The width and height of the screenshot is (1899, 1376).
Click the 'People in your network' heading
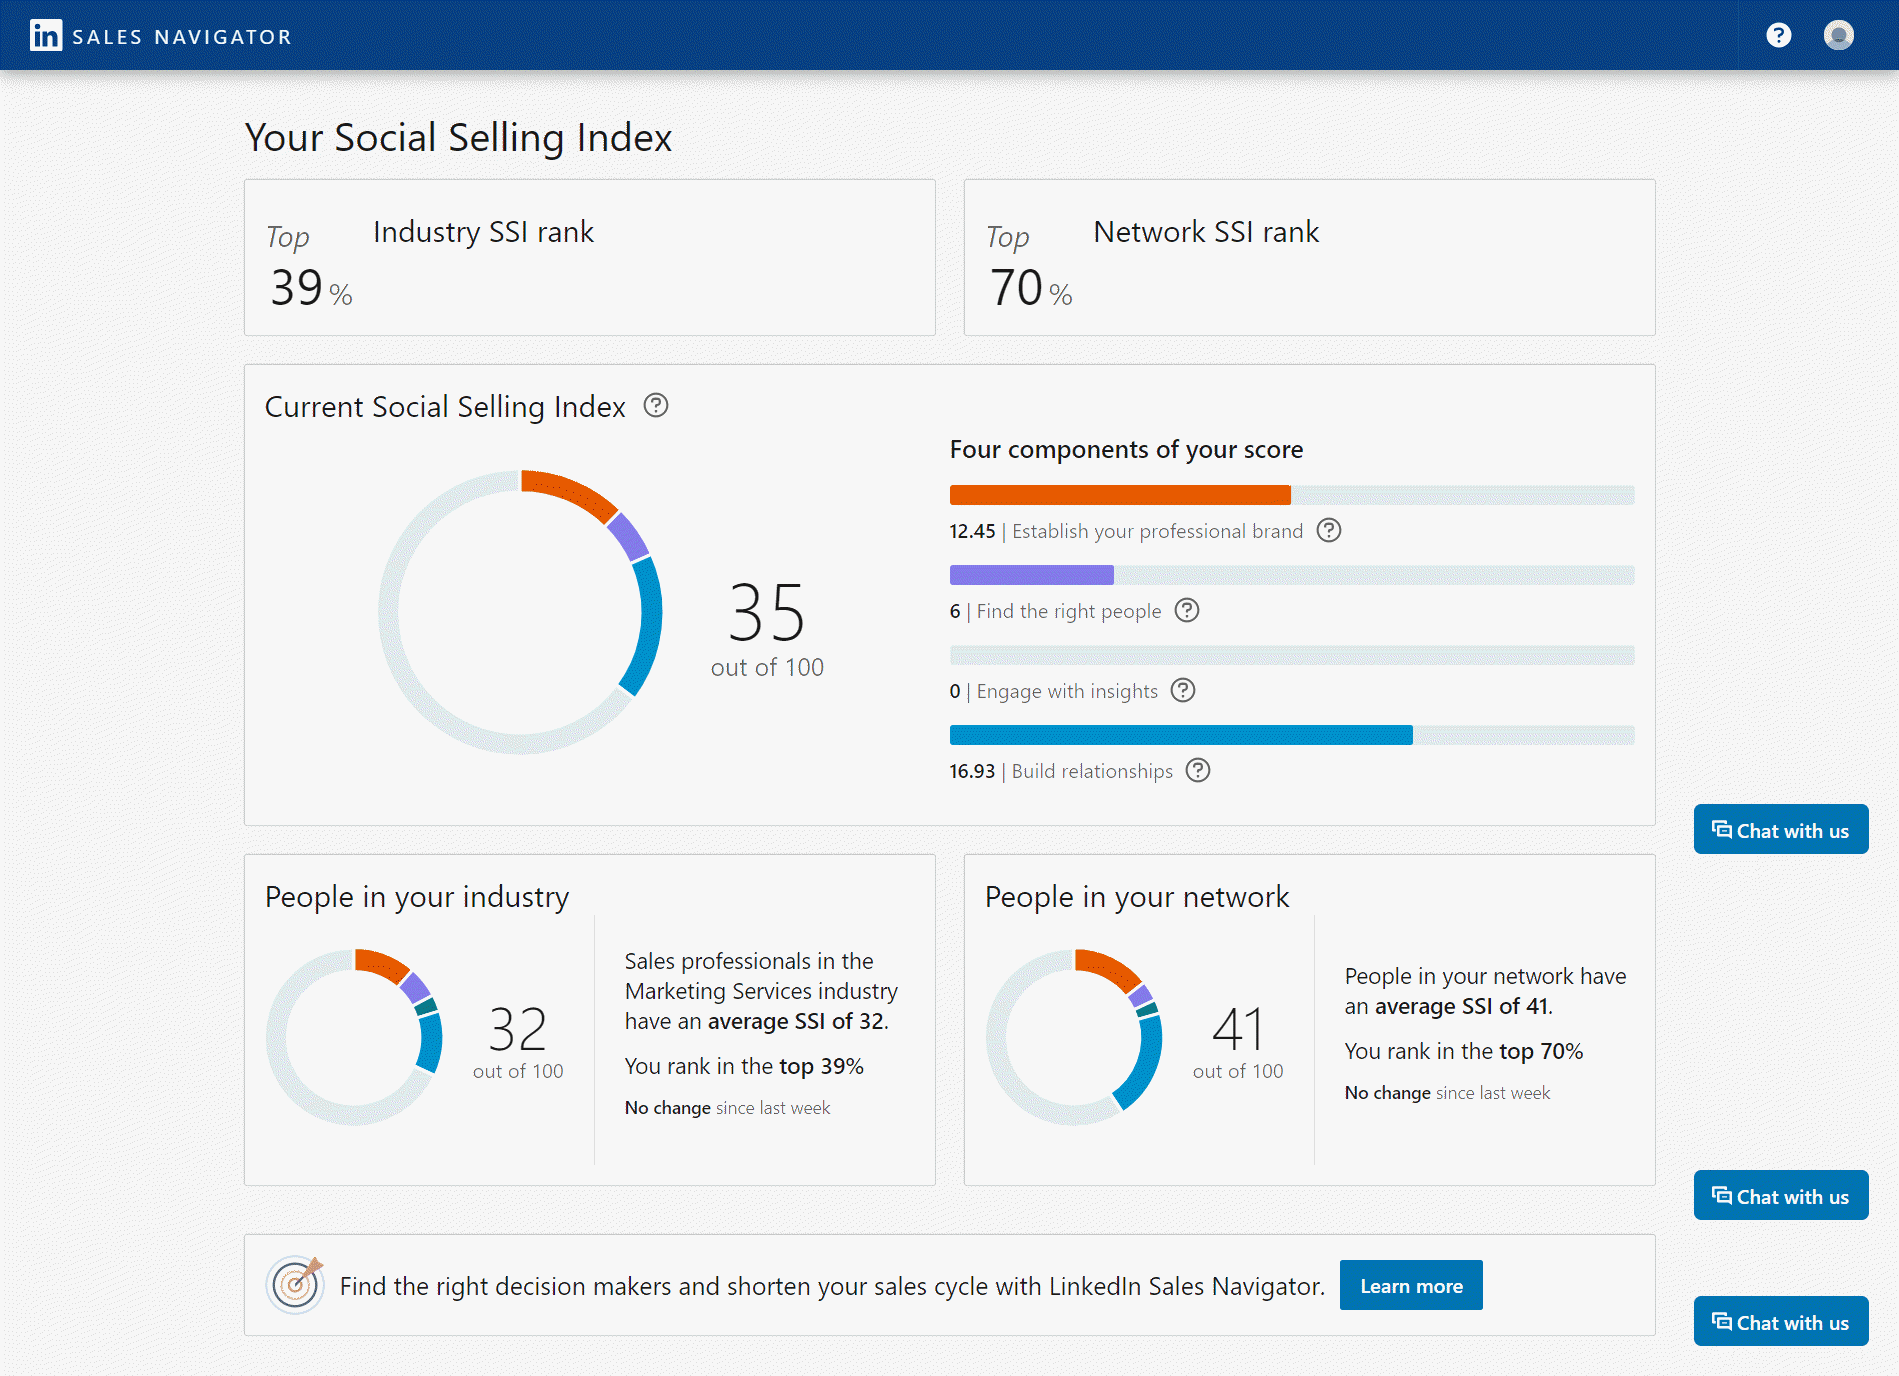(x=1137, y=897)
